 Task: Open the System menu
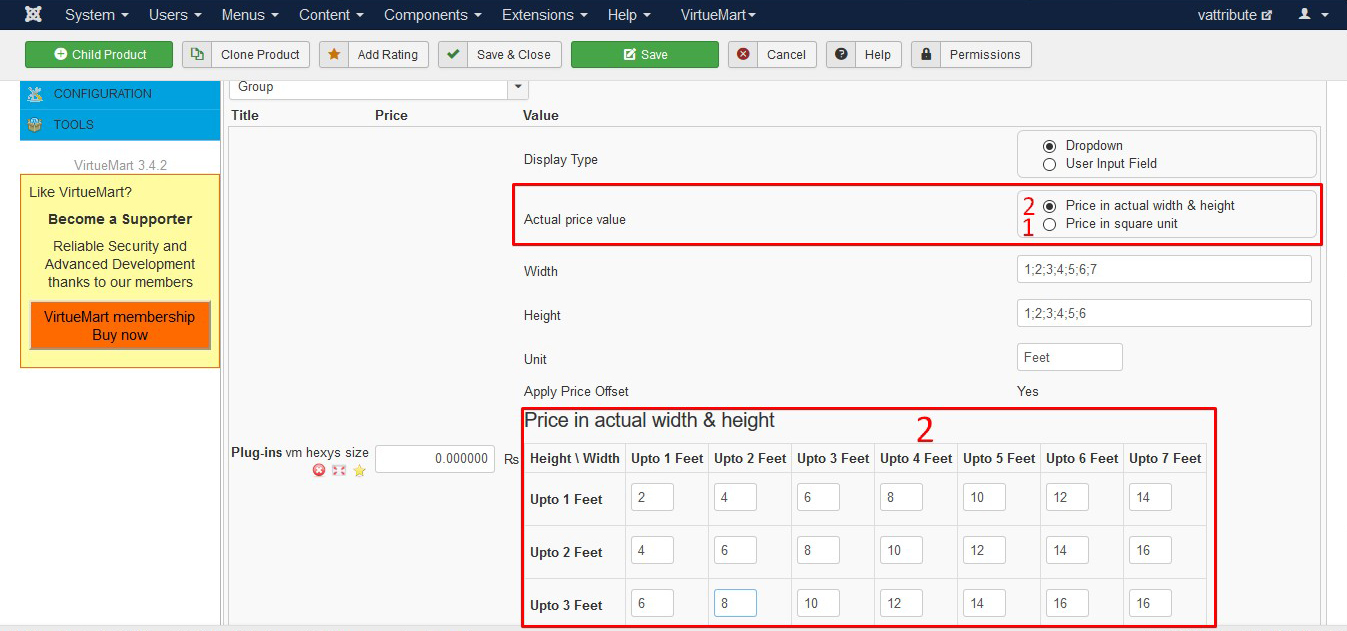coord(96,15)
